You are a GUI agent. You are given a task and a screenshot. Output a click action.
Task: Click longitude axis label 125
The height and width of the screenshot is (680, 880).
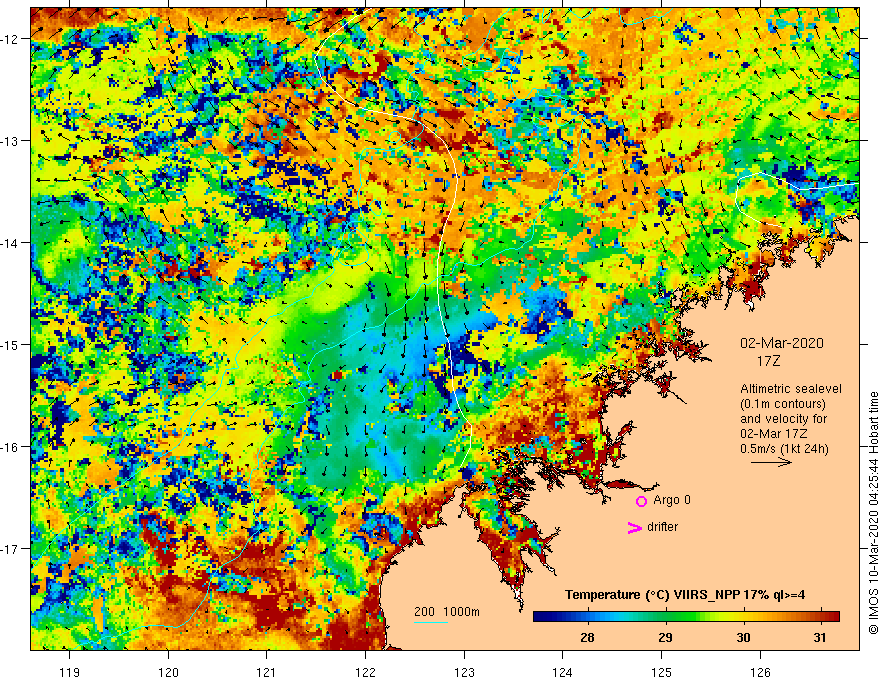click(662, 672)
